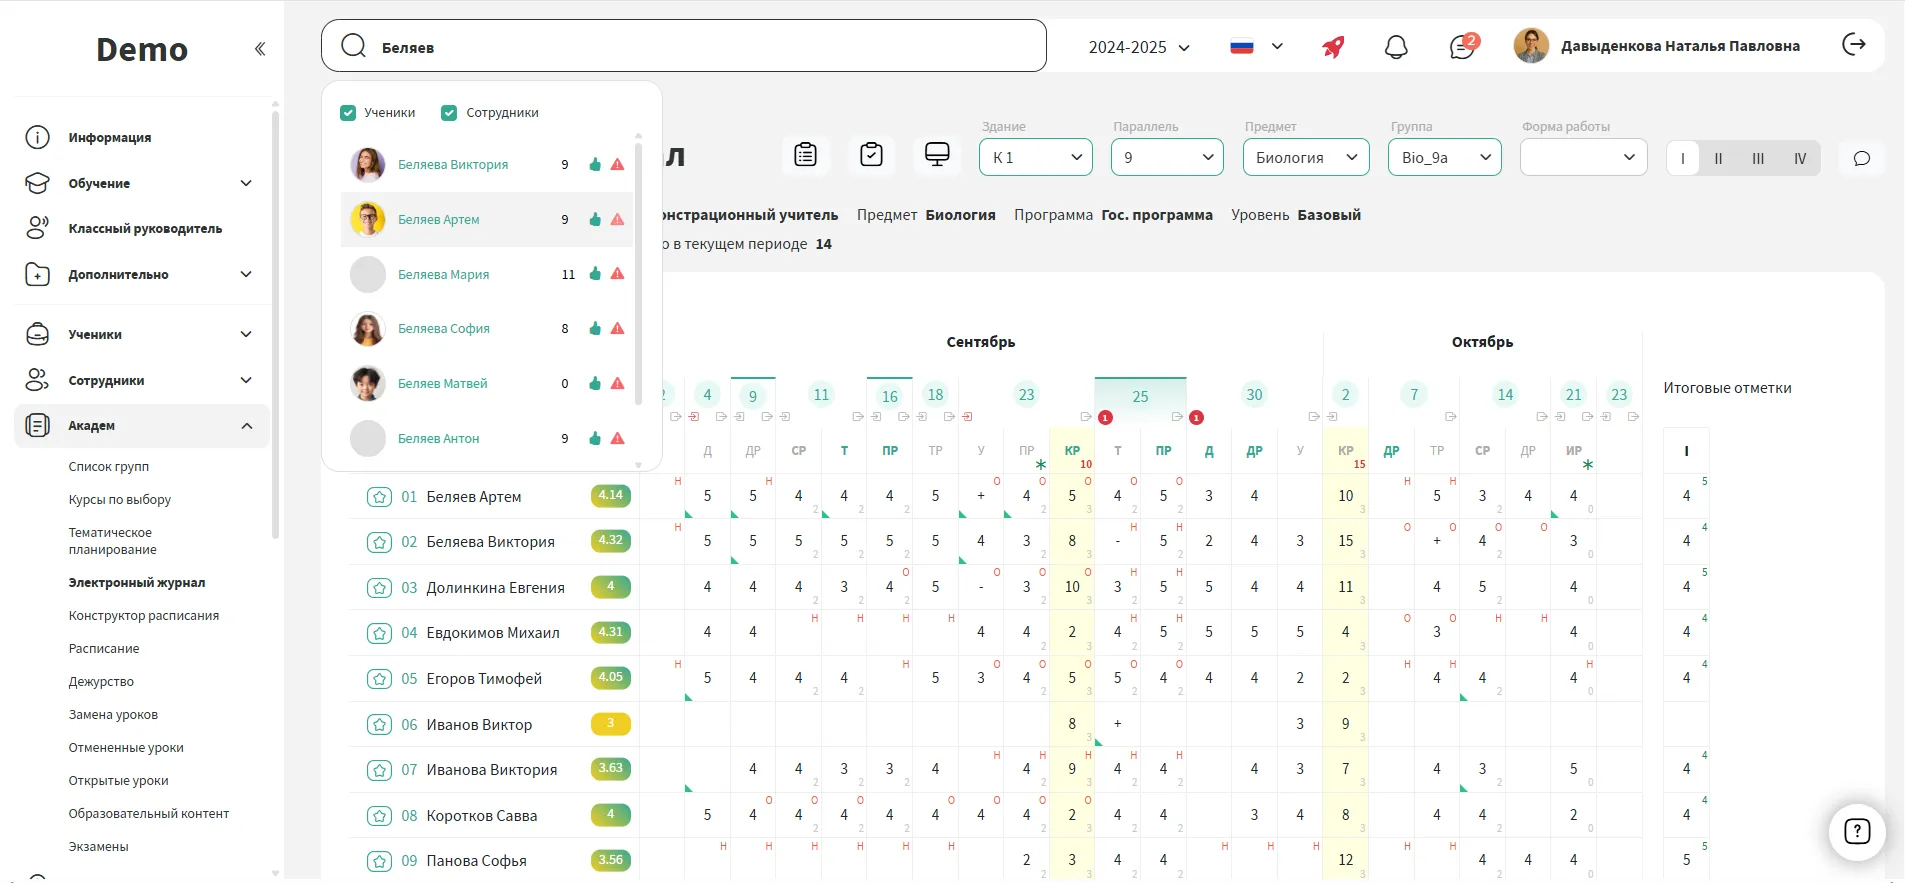1905x883 pixels.
Task: Collapse sidebar with double chevron
Action: point(260,49)
